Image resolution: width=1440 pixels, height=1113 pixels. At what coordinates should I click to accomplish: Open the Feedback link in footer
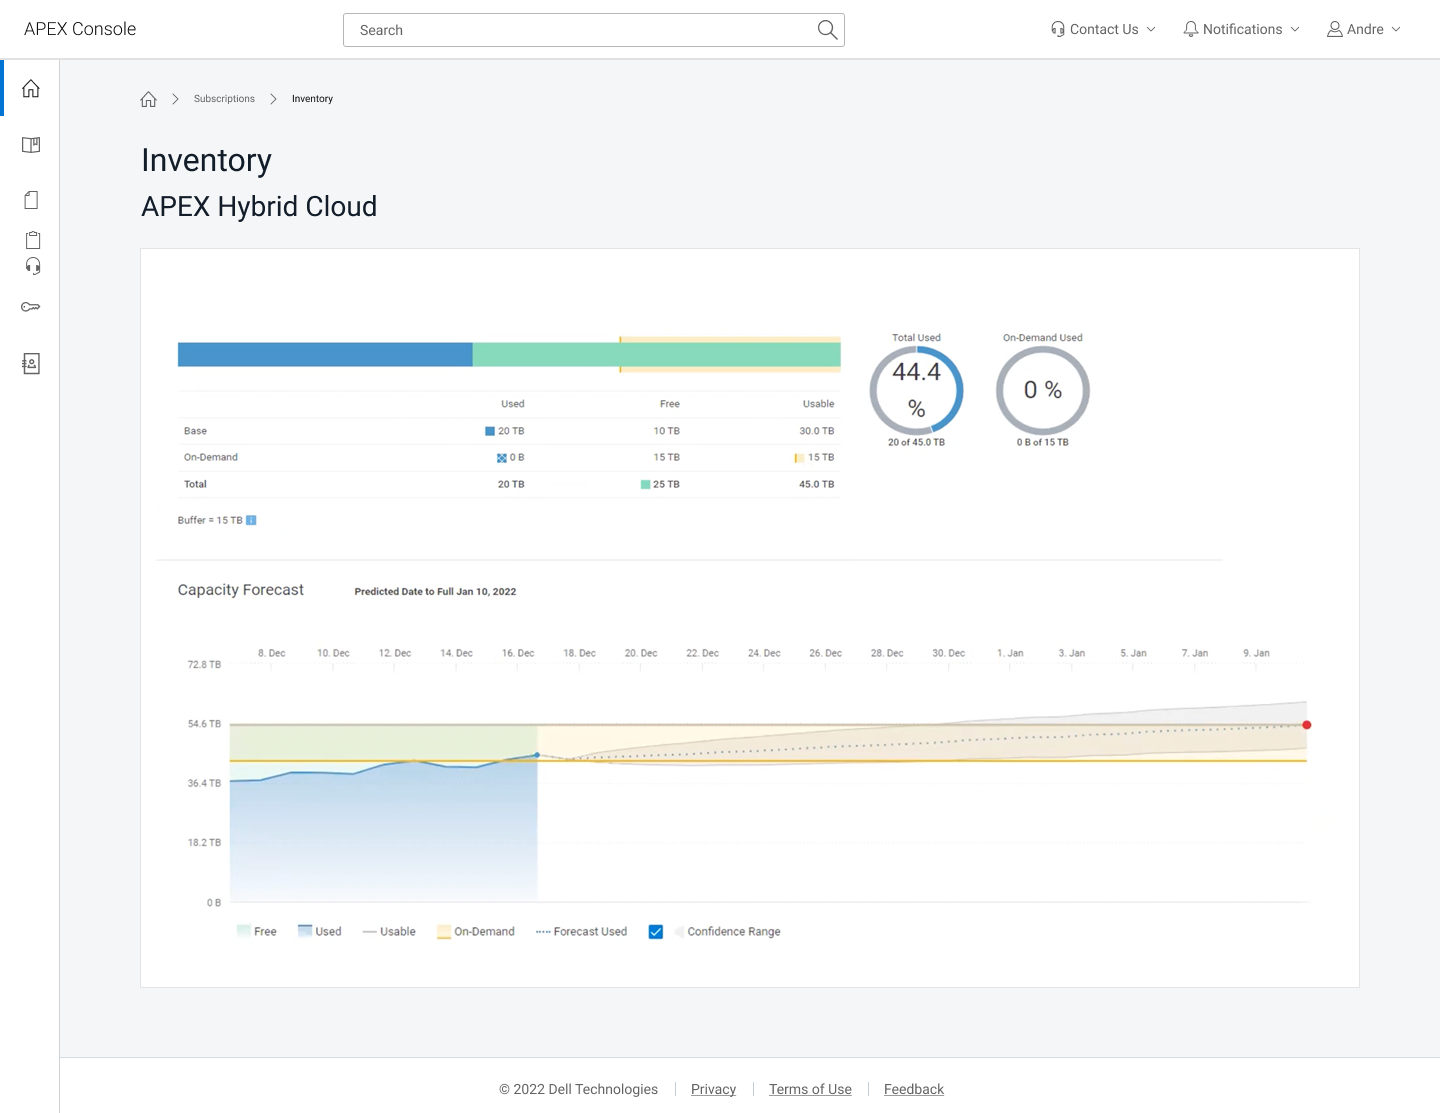914,1089
